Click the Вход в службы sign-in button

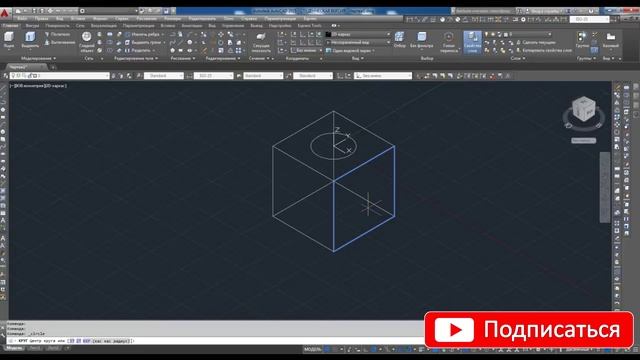pyautogui.click(x=545, y=11)
